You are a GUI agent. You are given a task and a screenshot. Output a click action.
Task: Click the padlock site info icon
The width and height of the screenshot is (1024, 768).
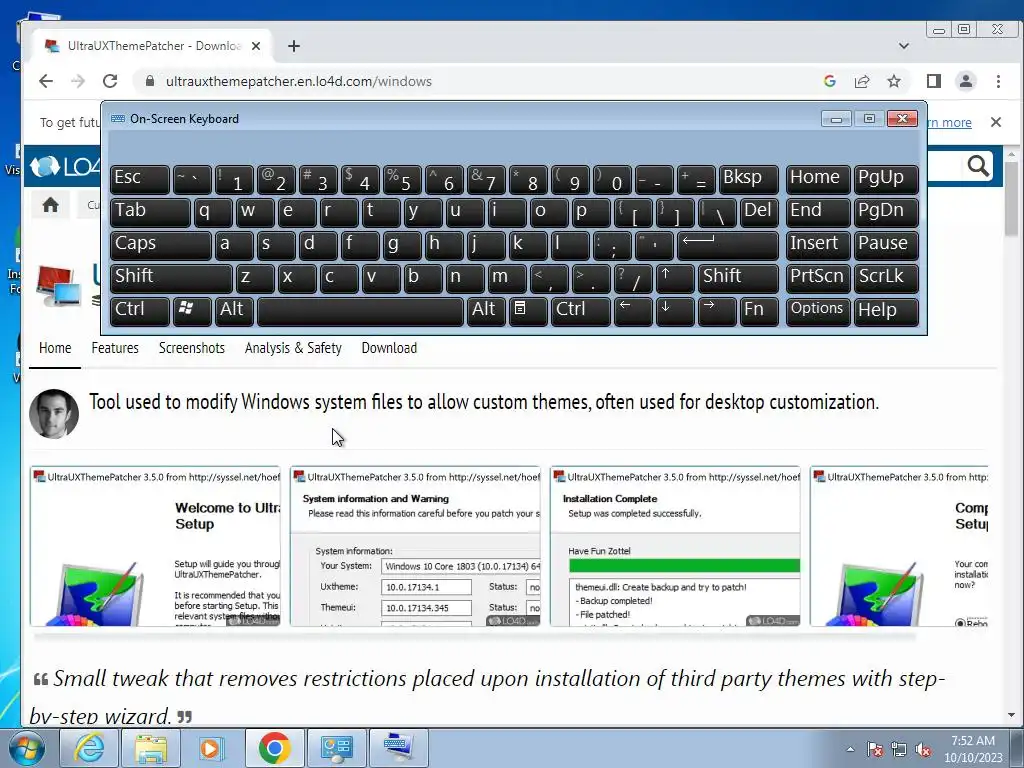pyautogui.click(x=150, y=81)
